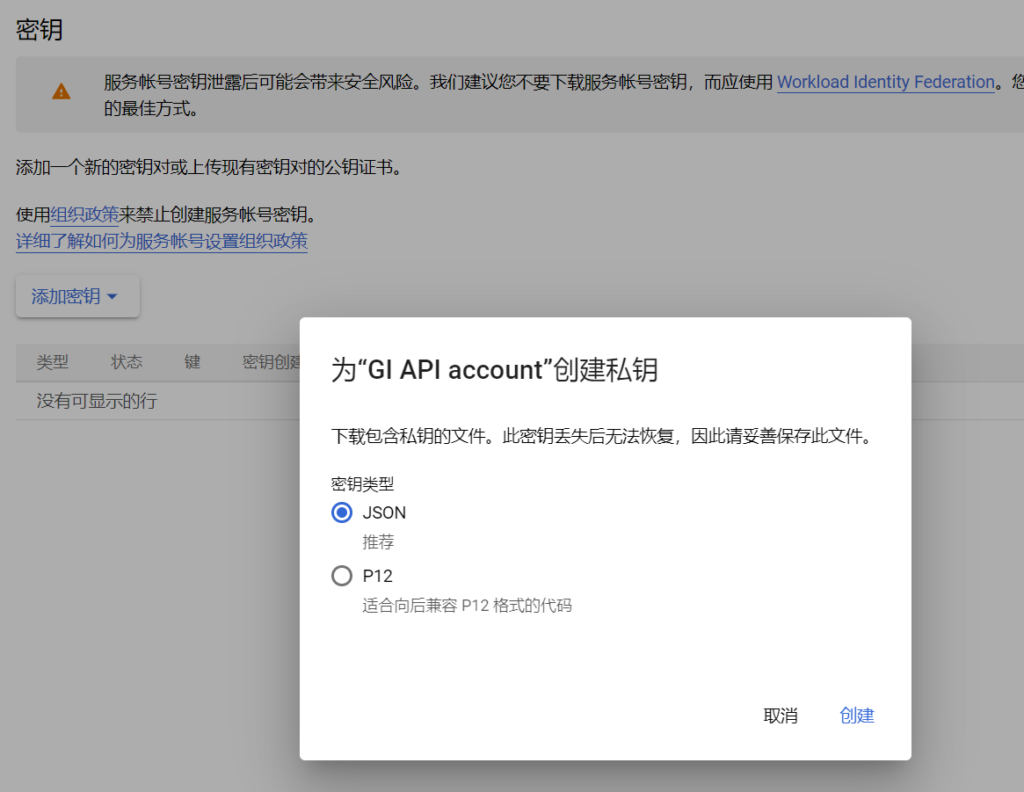The image size is (1024, 792).
Task: Click the 键 column header
Action: click(x=192, y=362)
